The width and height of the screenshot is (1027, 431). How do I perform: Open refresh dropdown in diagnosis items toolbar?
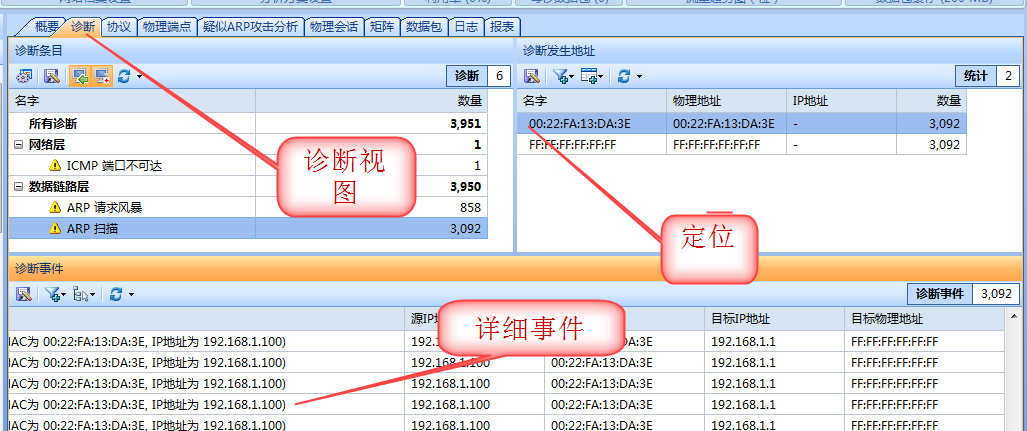[x=140, y=77]
